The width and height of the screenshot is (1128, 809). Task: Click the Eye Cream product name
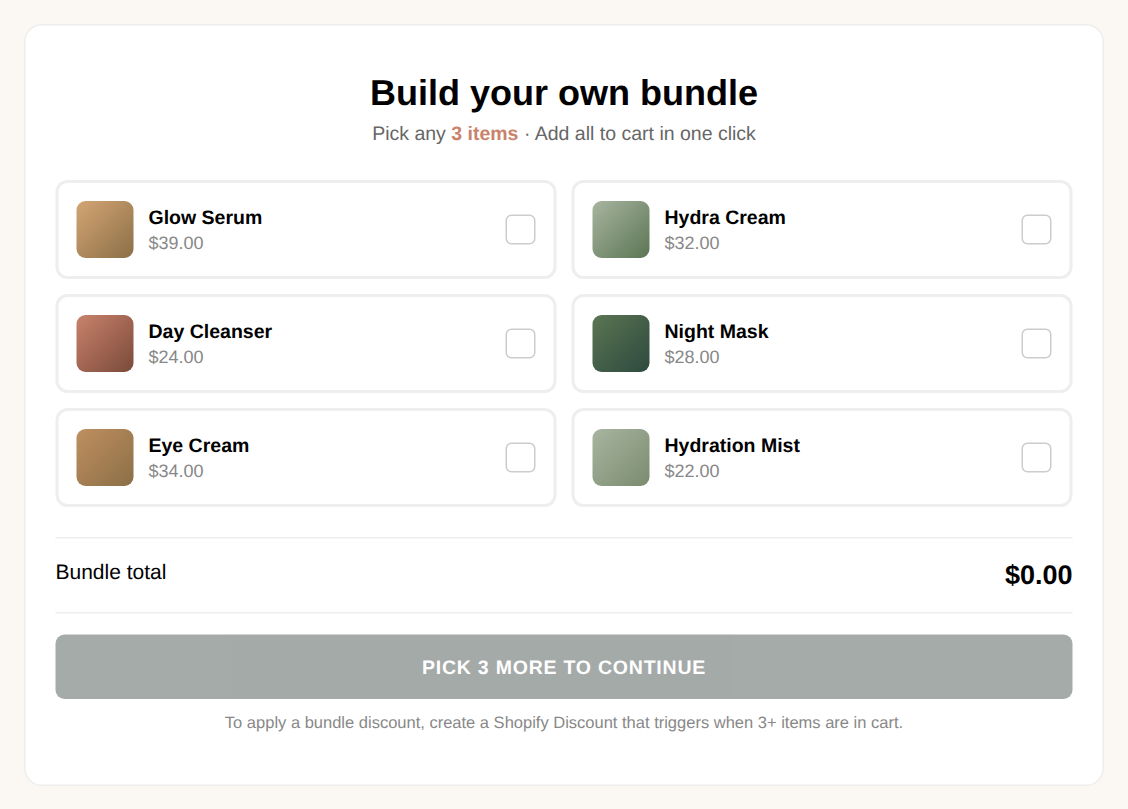coord(199,446)
